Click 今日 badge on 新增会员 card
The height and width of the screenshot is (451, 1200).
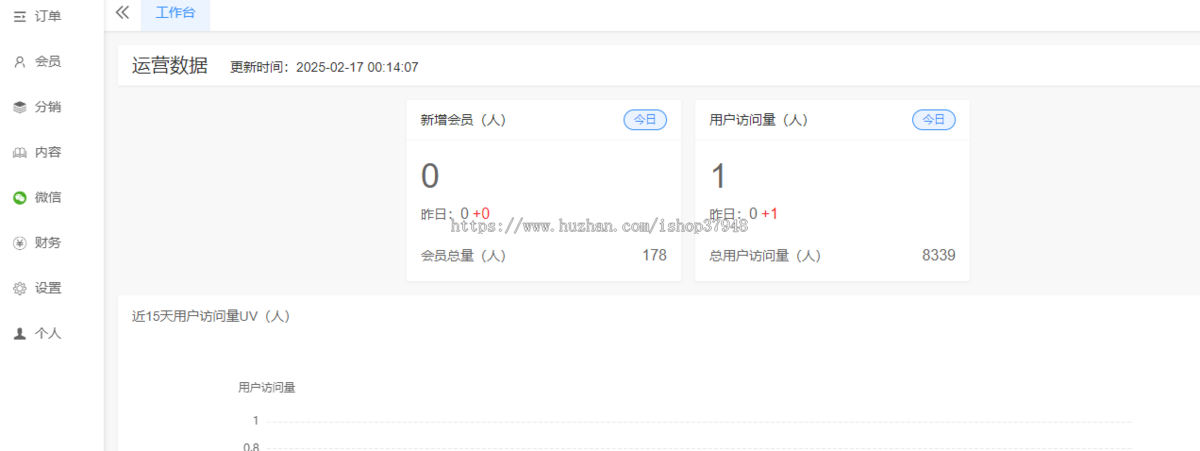coord(645,119)
